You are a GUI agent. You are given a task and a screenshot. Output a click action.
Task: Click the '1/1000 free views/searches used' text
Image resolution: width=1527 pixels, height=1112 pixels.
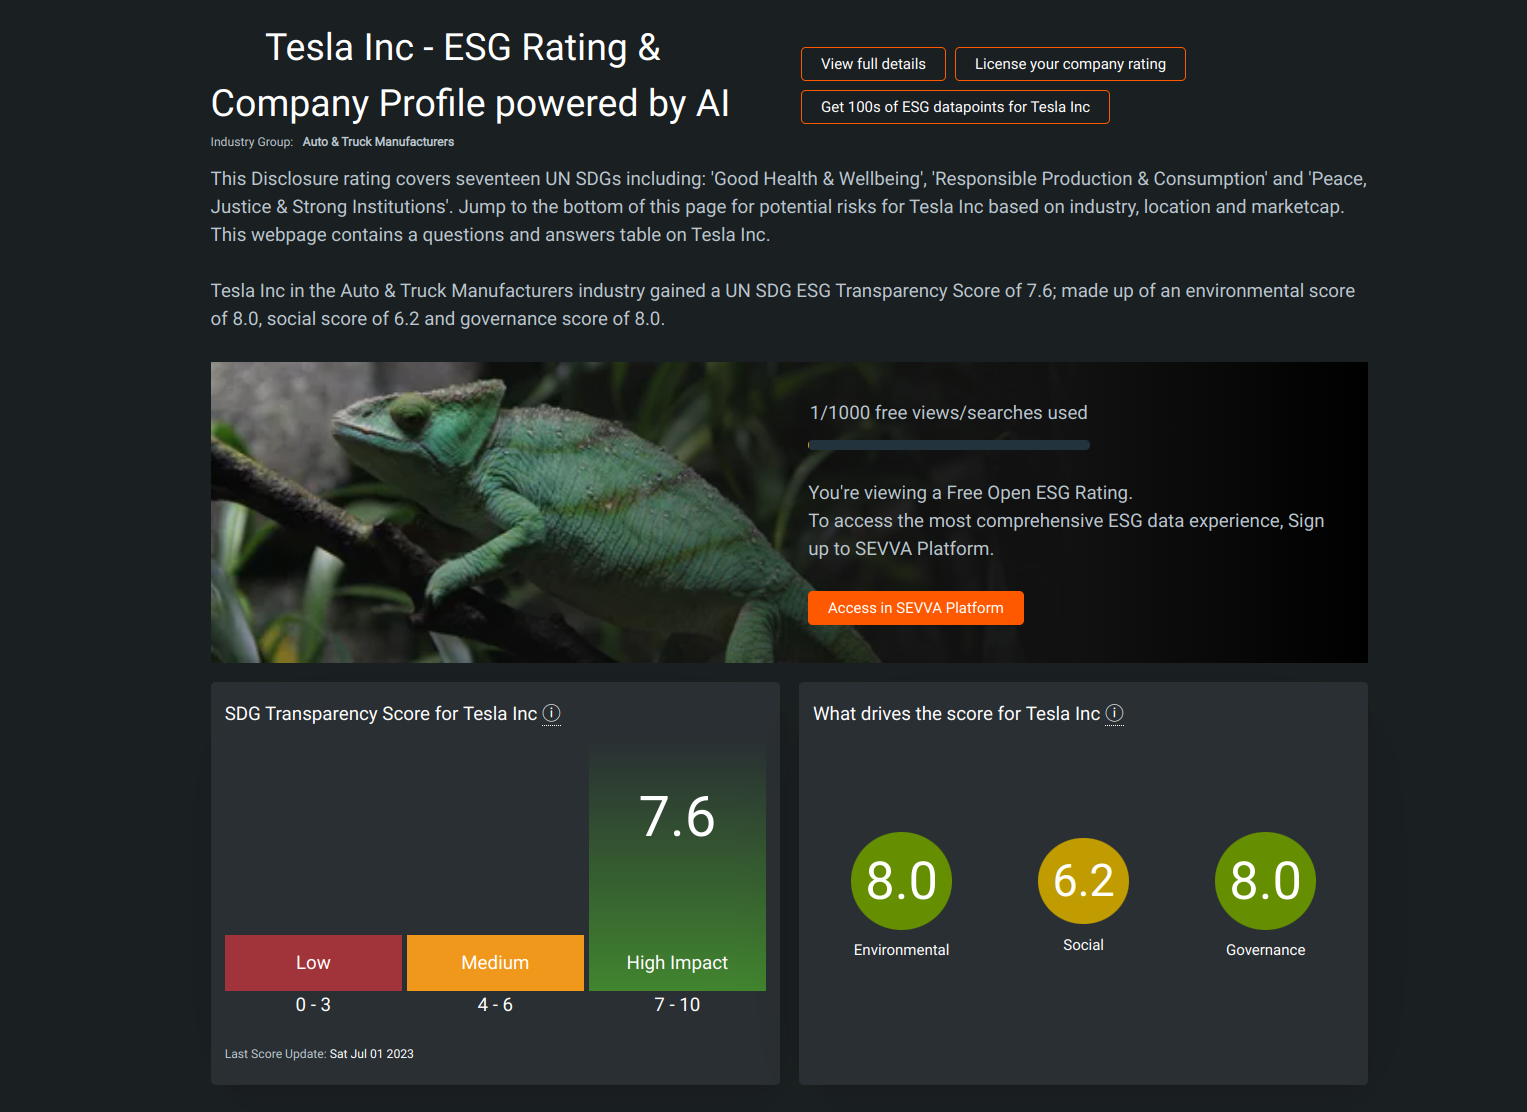point(948,413)
